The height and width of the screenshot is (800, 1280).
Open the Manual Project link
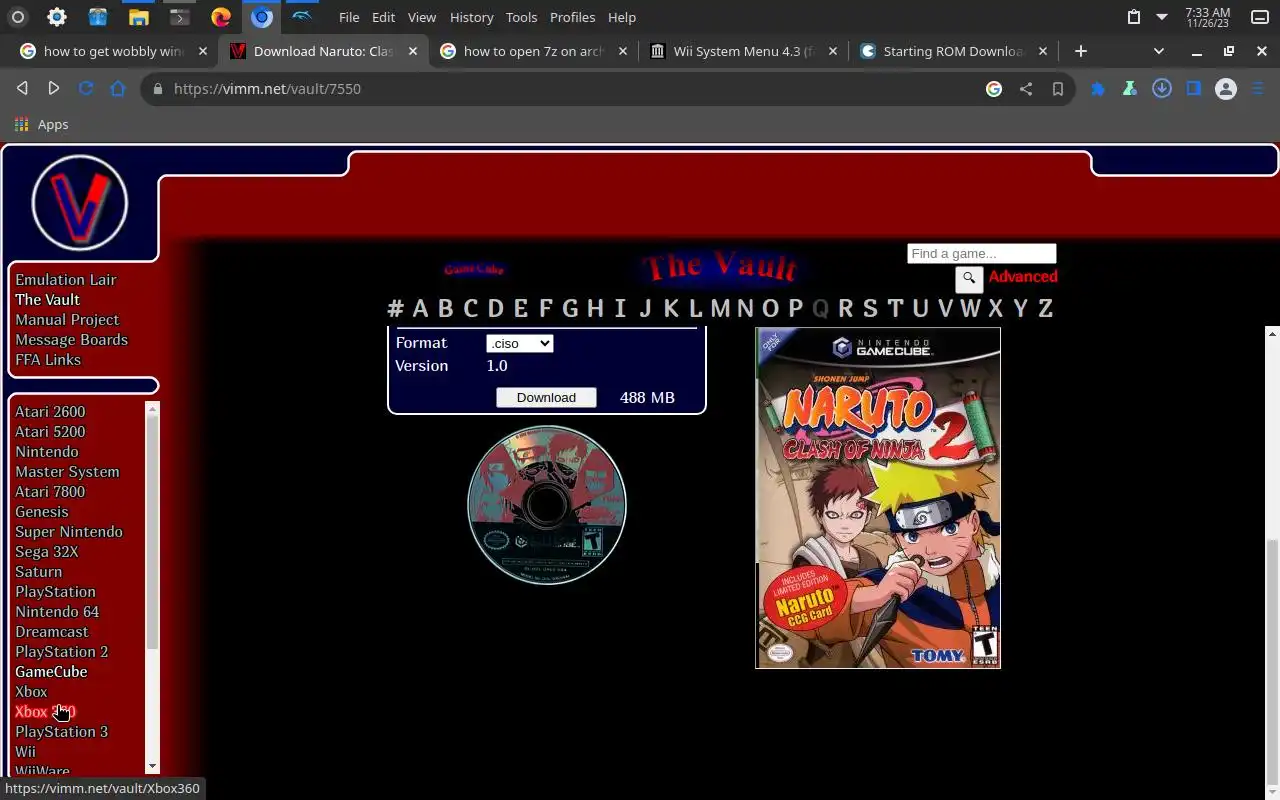point(67,320)
